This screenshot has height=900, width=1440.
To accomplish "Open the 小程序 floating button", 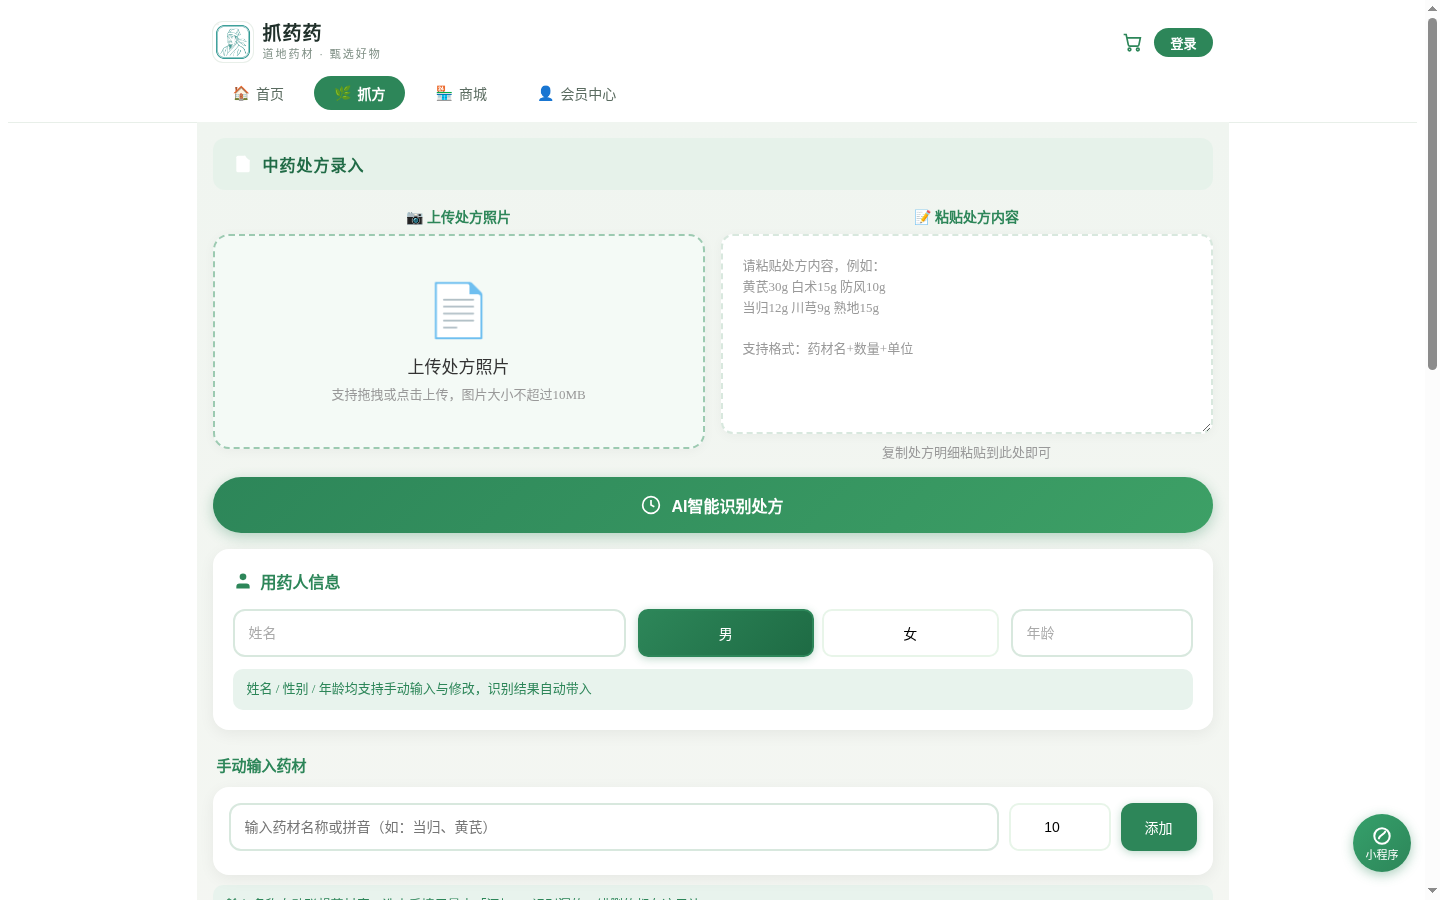I will (1382, 843).
